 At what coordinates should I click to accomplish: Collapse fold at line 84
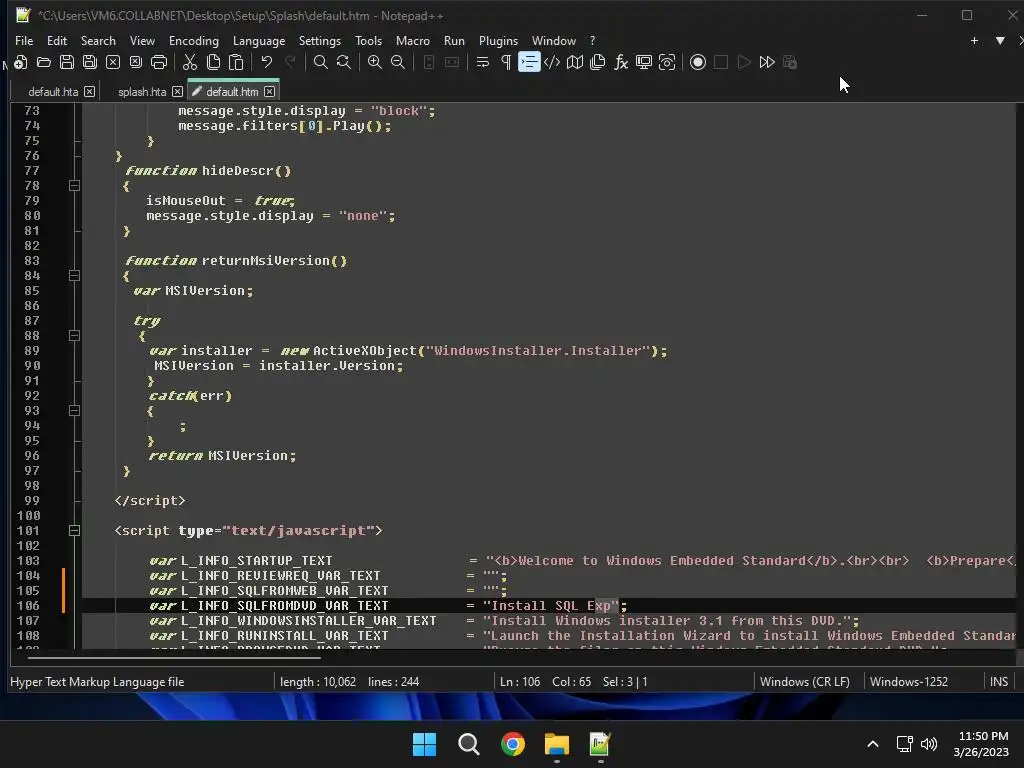[x=74, y=276]
